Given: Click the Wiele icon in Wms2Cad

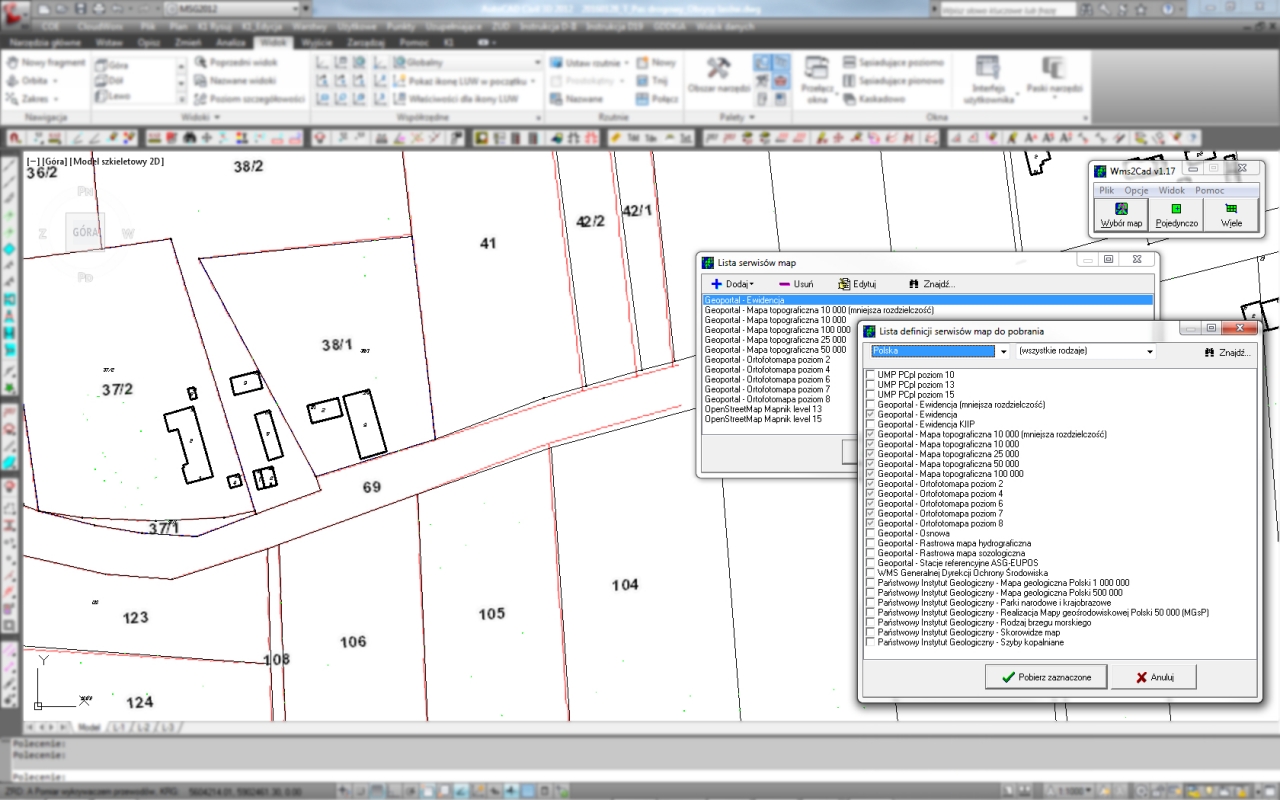Looking at the screenshot, I should coord(1231,210).
